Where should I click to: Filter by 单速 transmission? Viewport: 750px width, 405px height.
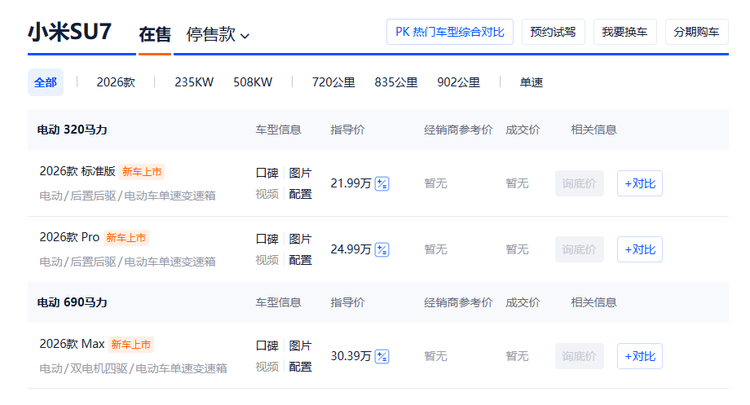coord(532,82)
